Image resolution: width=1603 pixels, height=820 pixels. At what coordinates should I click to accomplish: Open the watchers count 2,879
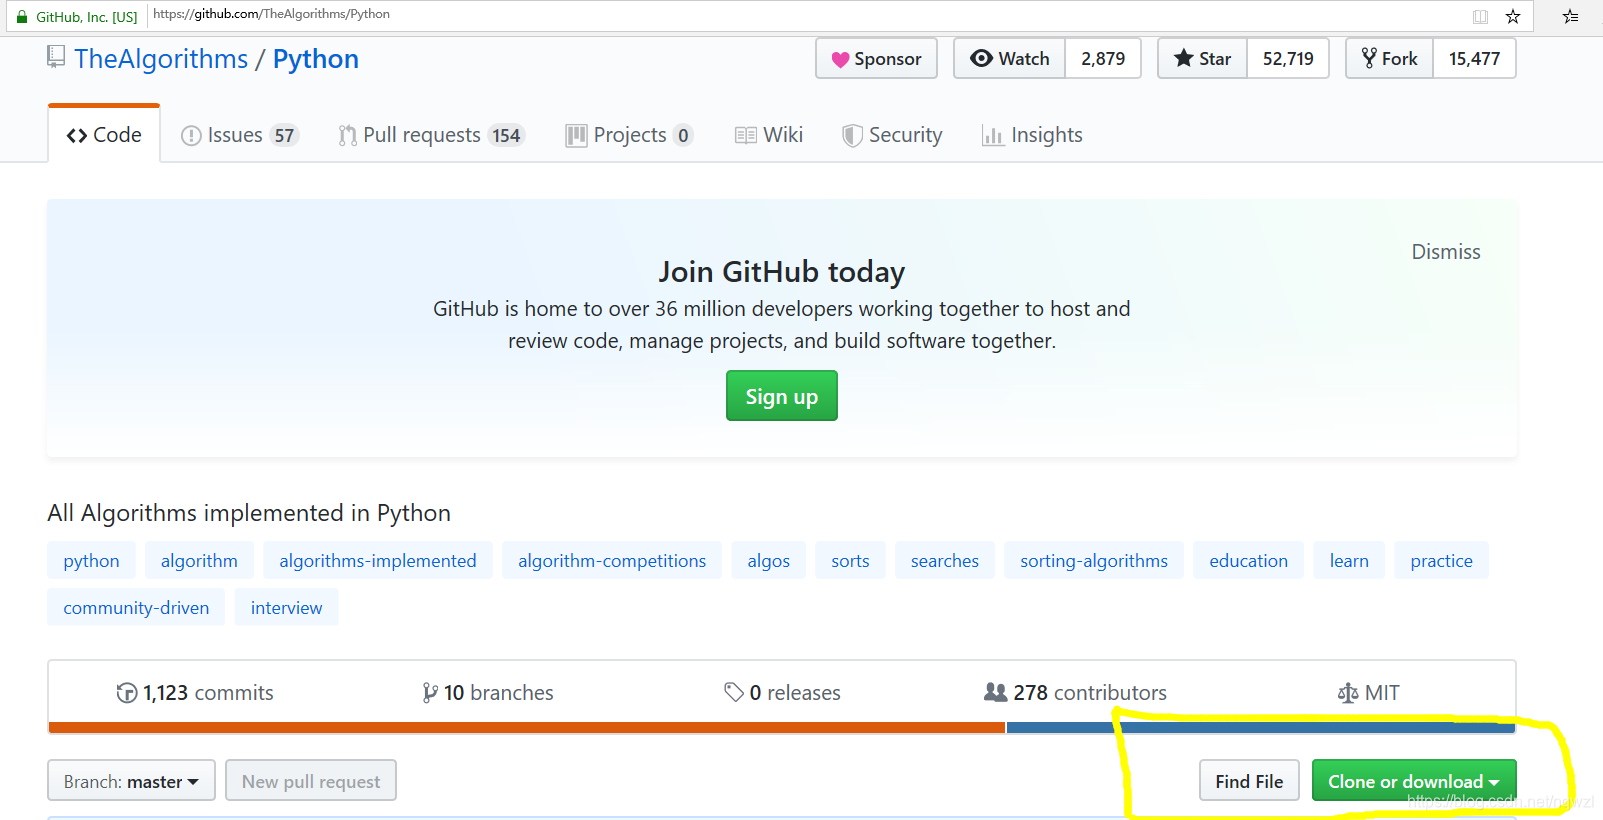(1103, 59)
